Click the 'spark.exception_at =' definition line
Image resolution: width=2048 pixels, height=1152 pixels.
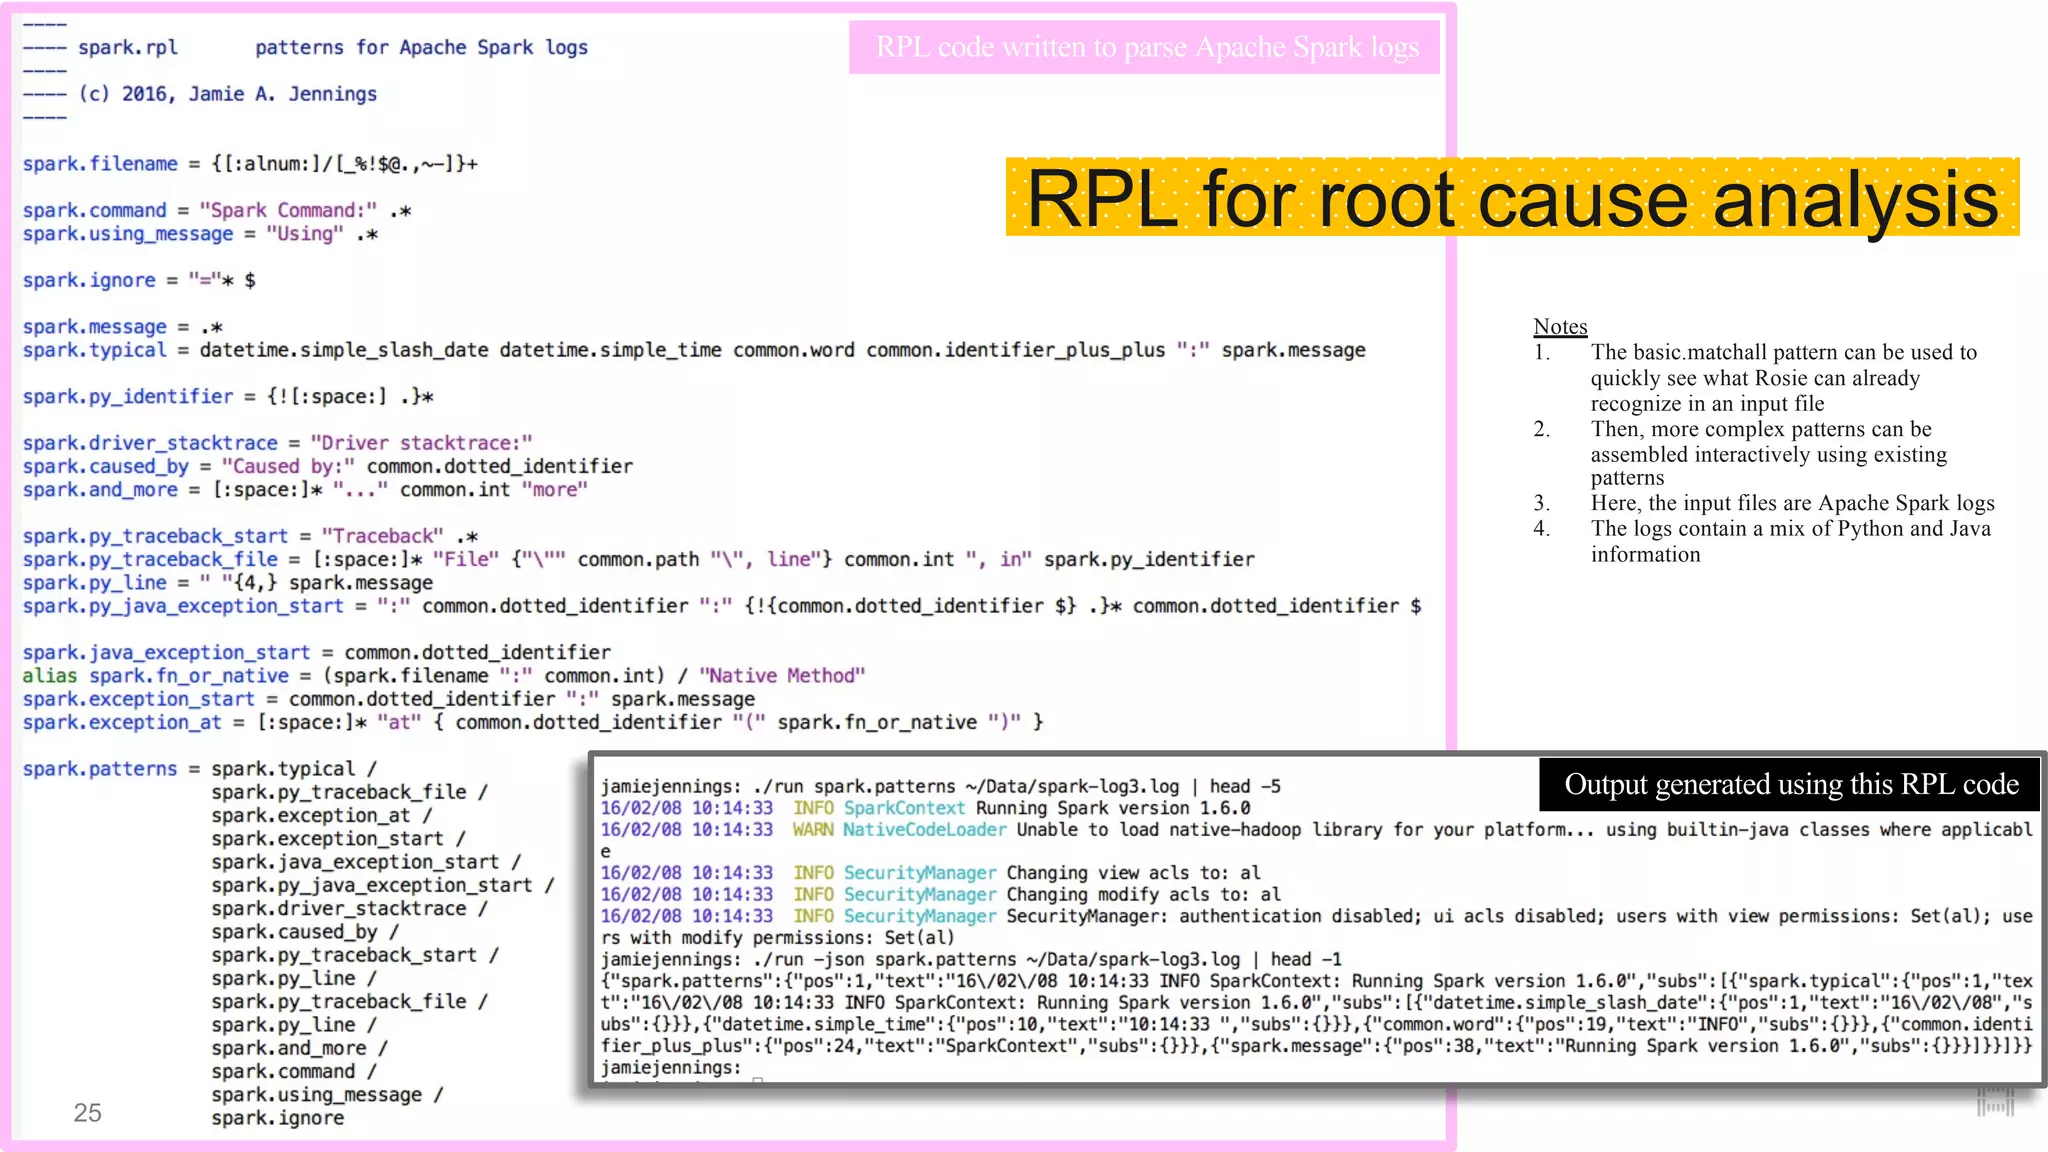[533, 722]
